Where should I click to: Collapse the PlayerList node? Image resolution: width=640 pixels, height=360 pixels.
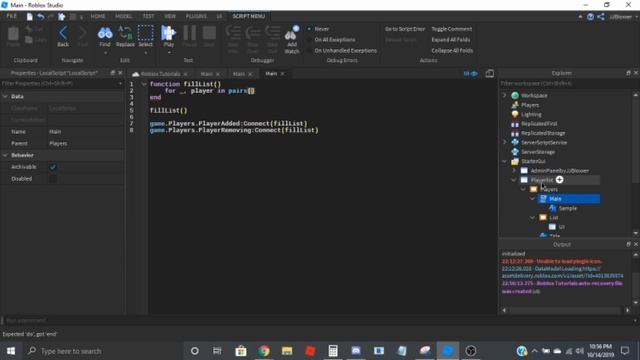[514, 180]
